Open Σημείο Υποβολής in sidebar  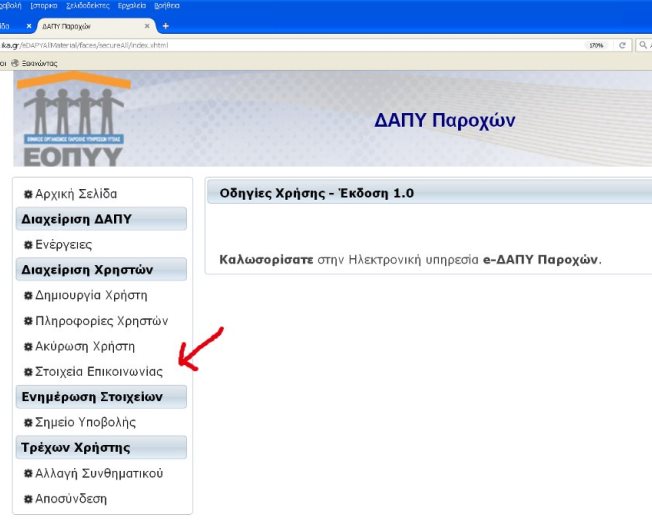[x=85, y=422]
